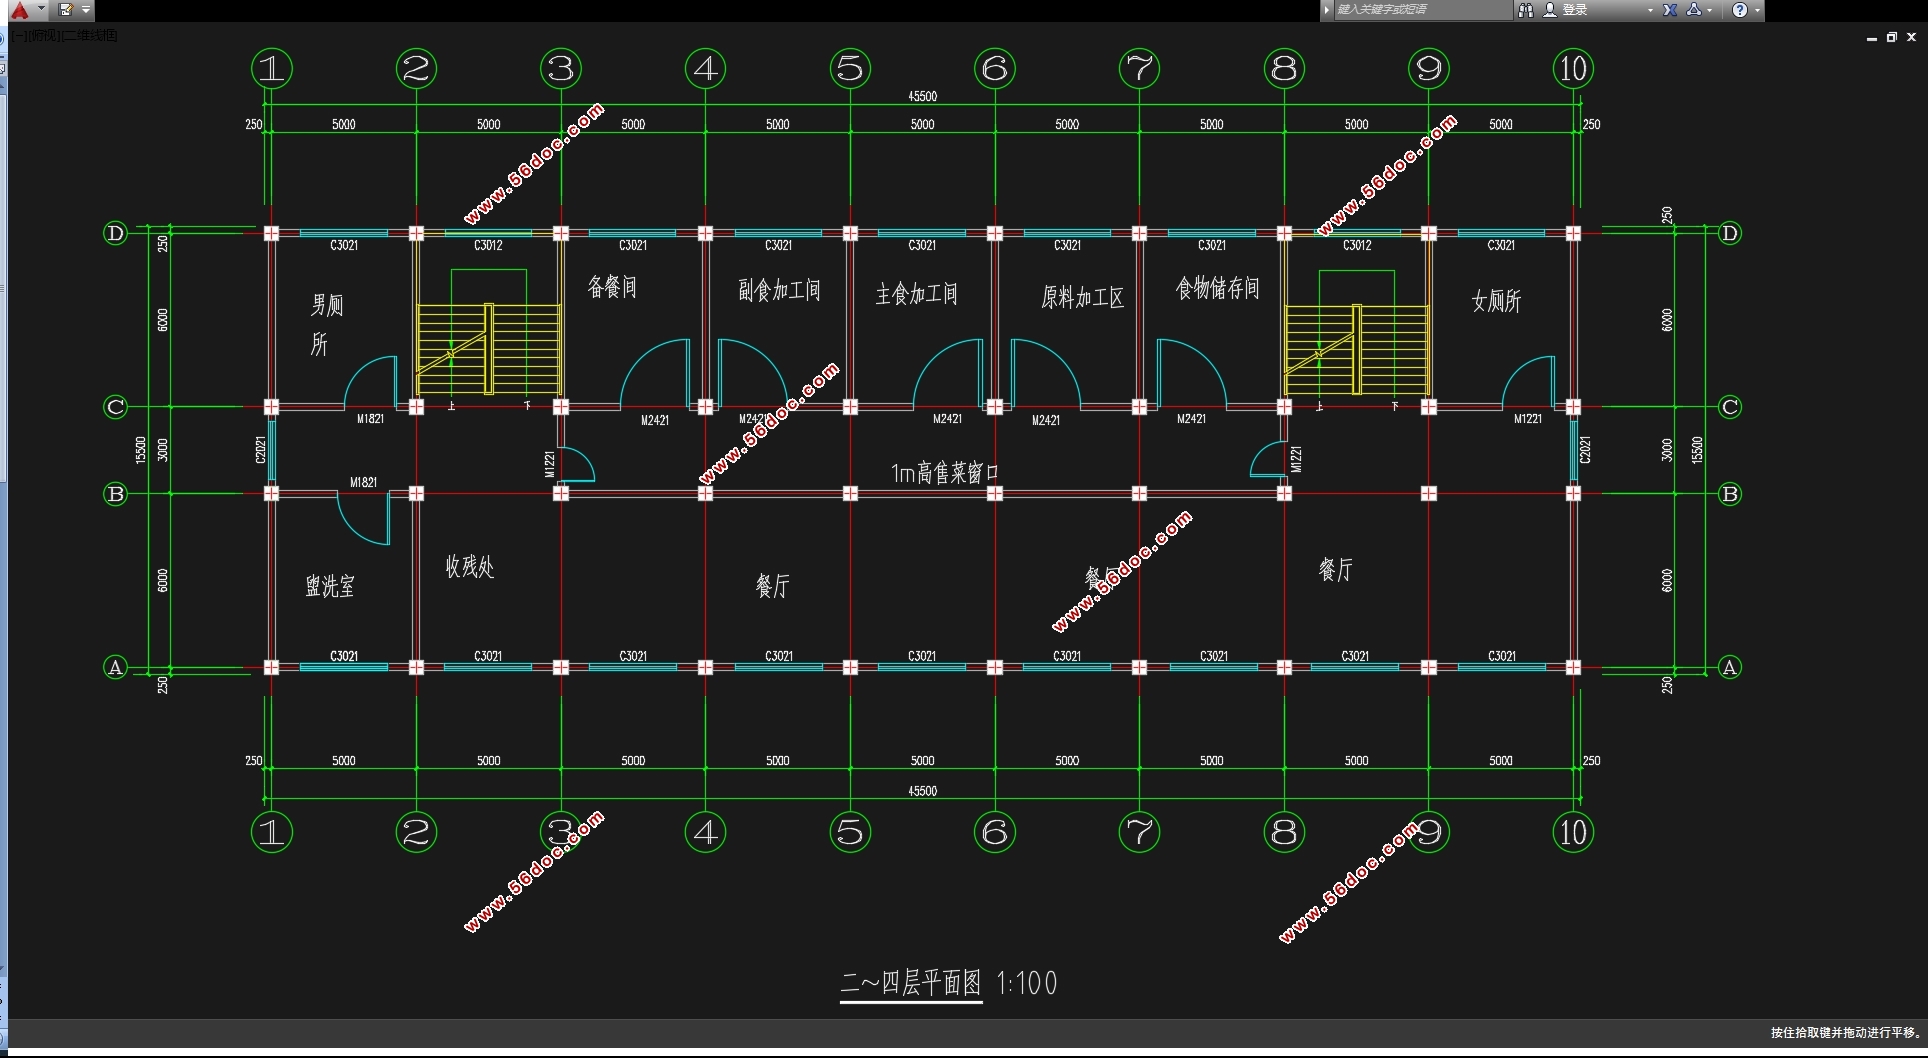Click the Save As quick access icon

(x=66, y=10)
